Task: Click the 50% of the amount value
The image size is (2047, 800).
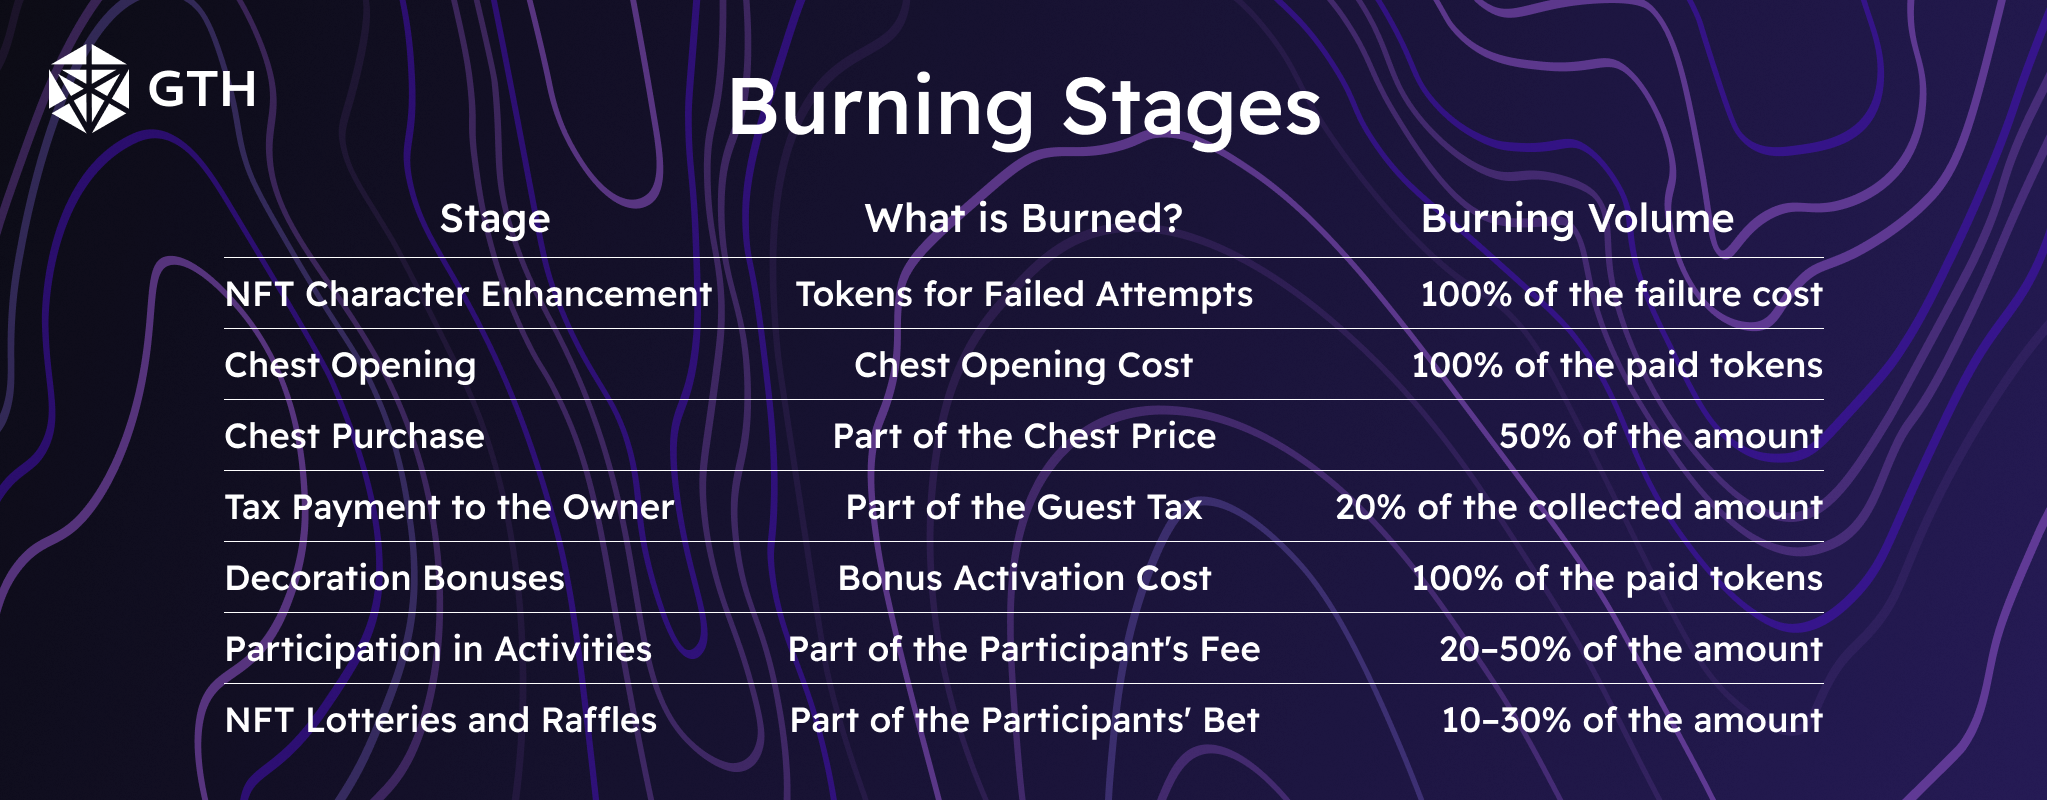Action: click(1660, 436)
